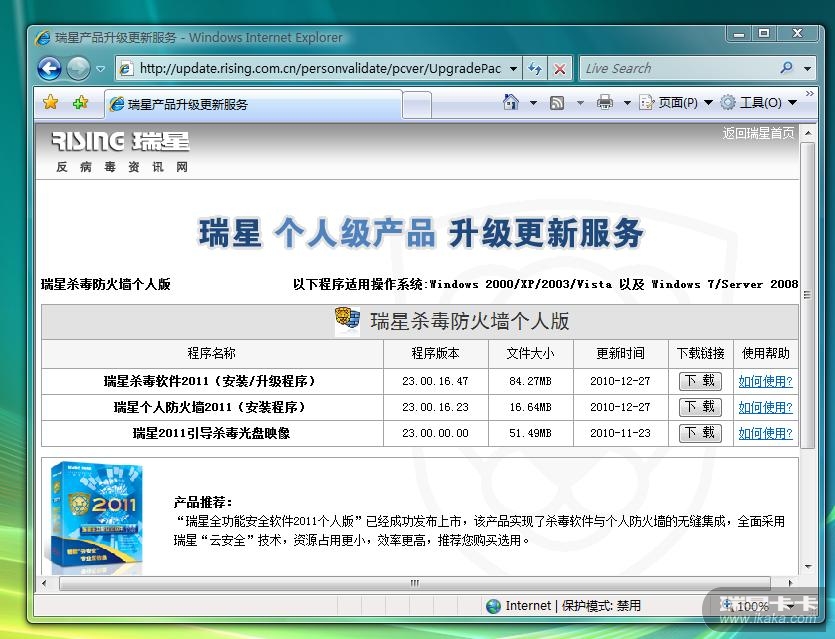
Task: Open the 页面(P) menu
Action: pos(676,102)
